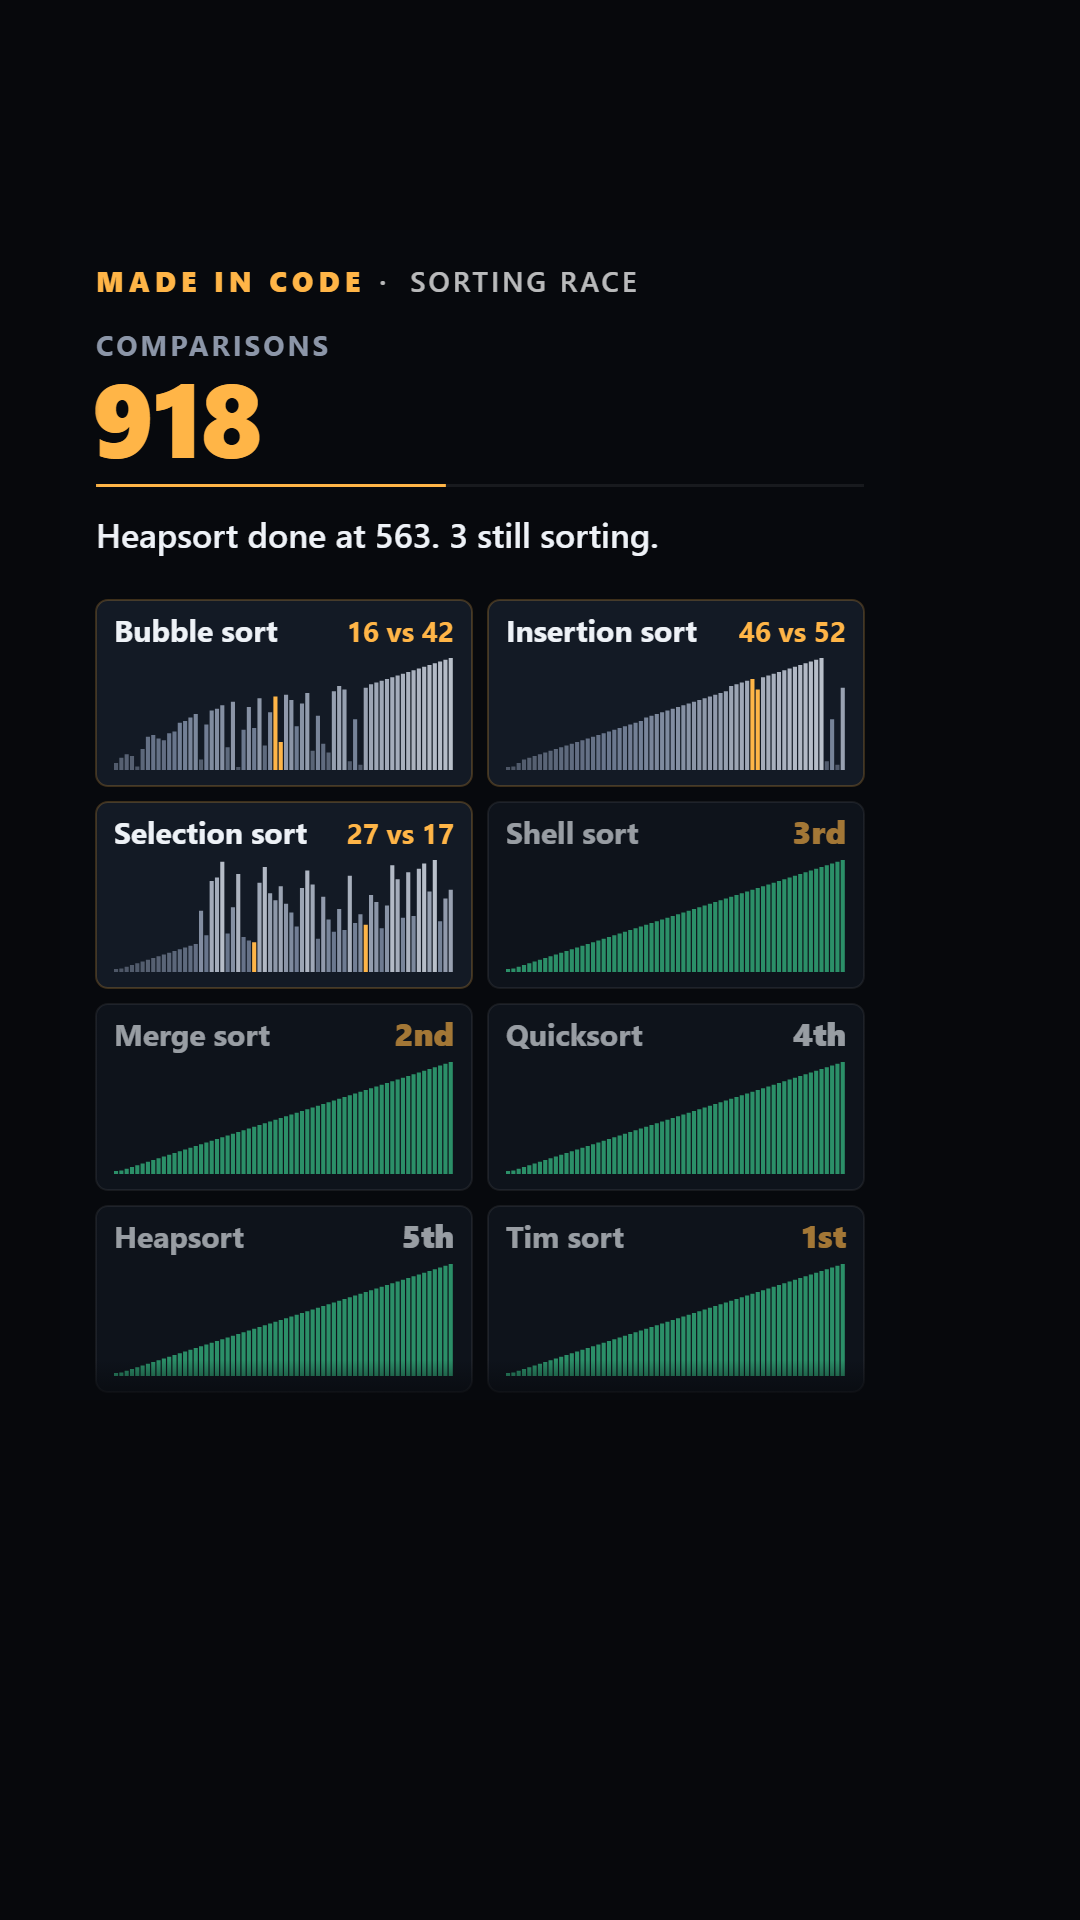The image size is (1080, 1920).
Task: Click the SORTING RACE heading
Action: (524, 283)
